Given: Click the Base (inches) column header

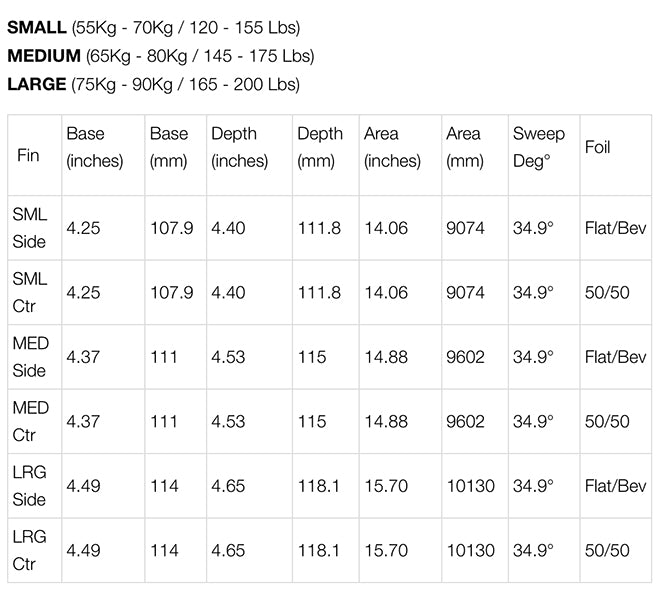Looking at the screenshot, I should [95, 147].
